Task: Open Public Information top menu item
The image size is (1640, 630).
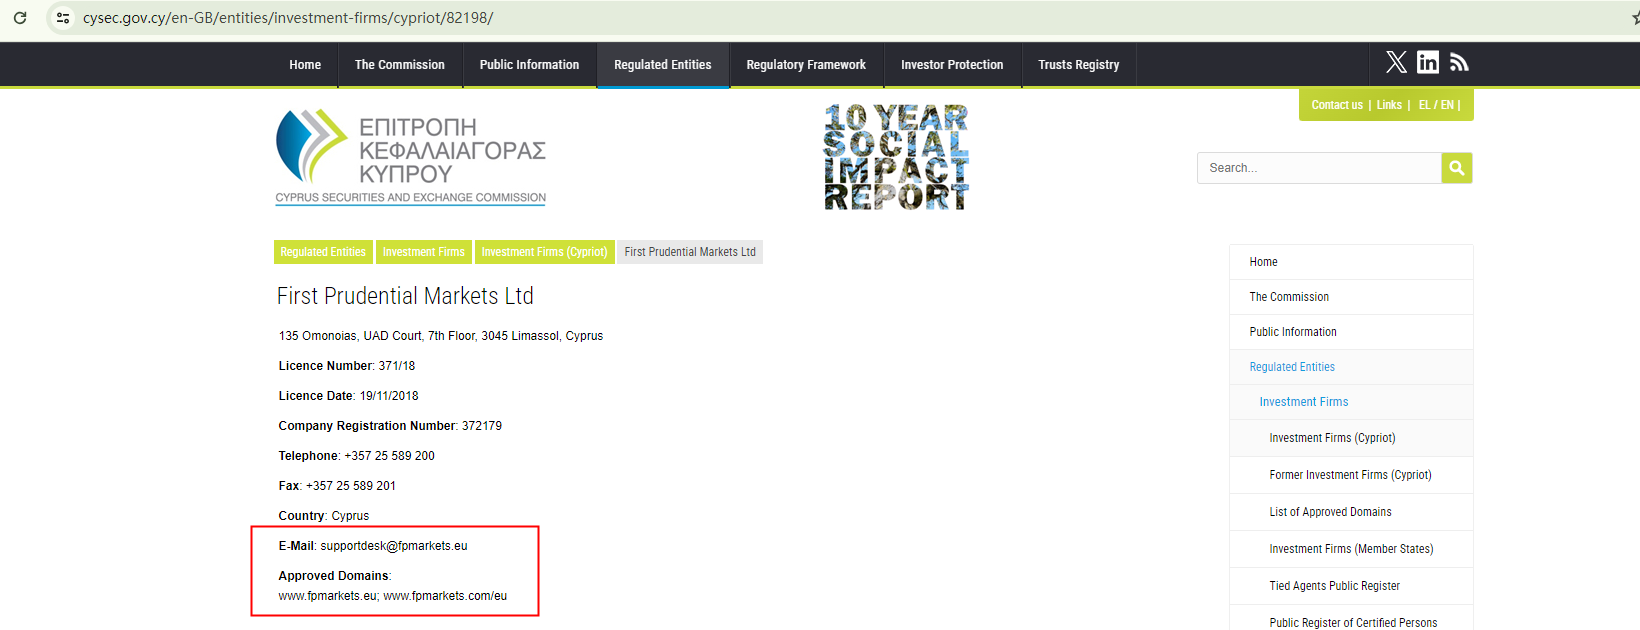Action: click(529, 65)
